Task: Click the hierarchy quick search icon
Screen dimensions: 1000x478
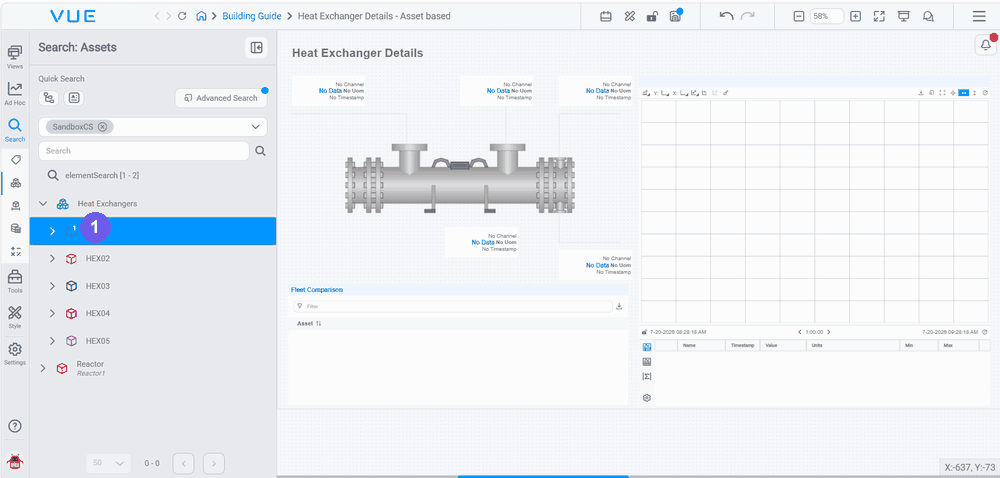Action: pyautogui.click(x=48, y=98)
